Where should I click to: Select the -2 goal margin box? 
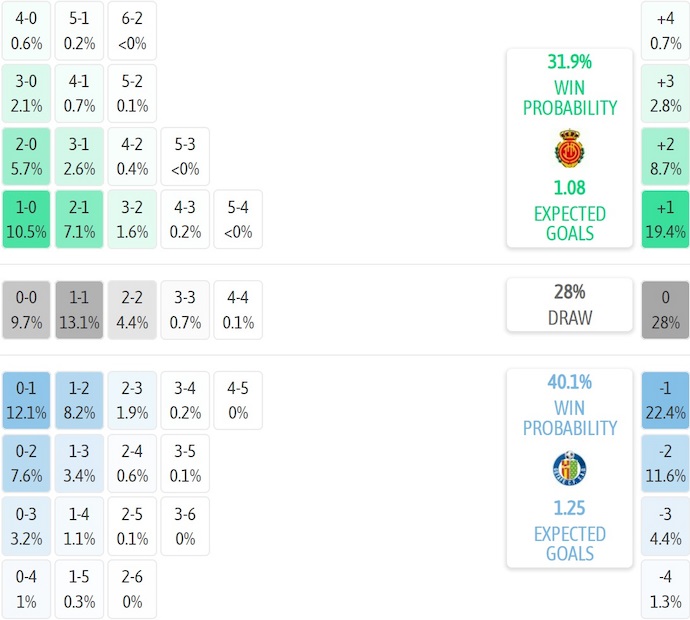pos(665,463)
